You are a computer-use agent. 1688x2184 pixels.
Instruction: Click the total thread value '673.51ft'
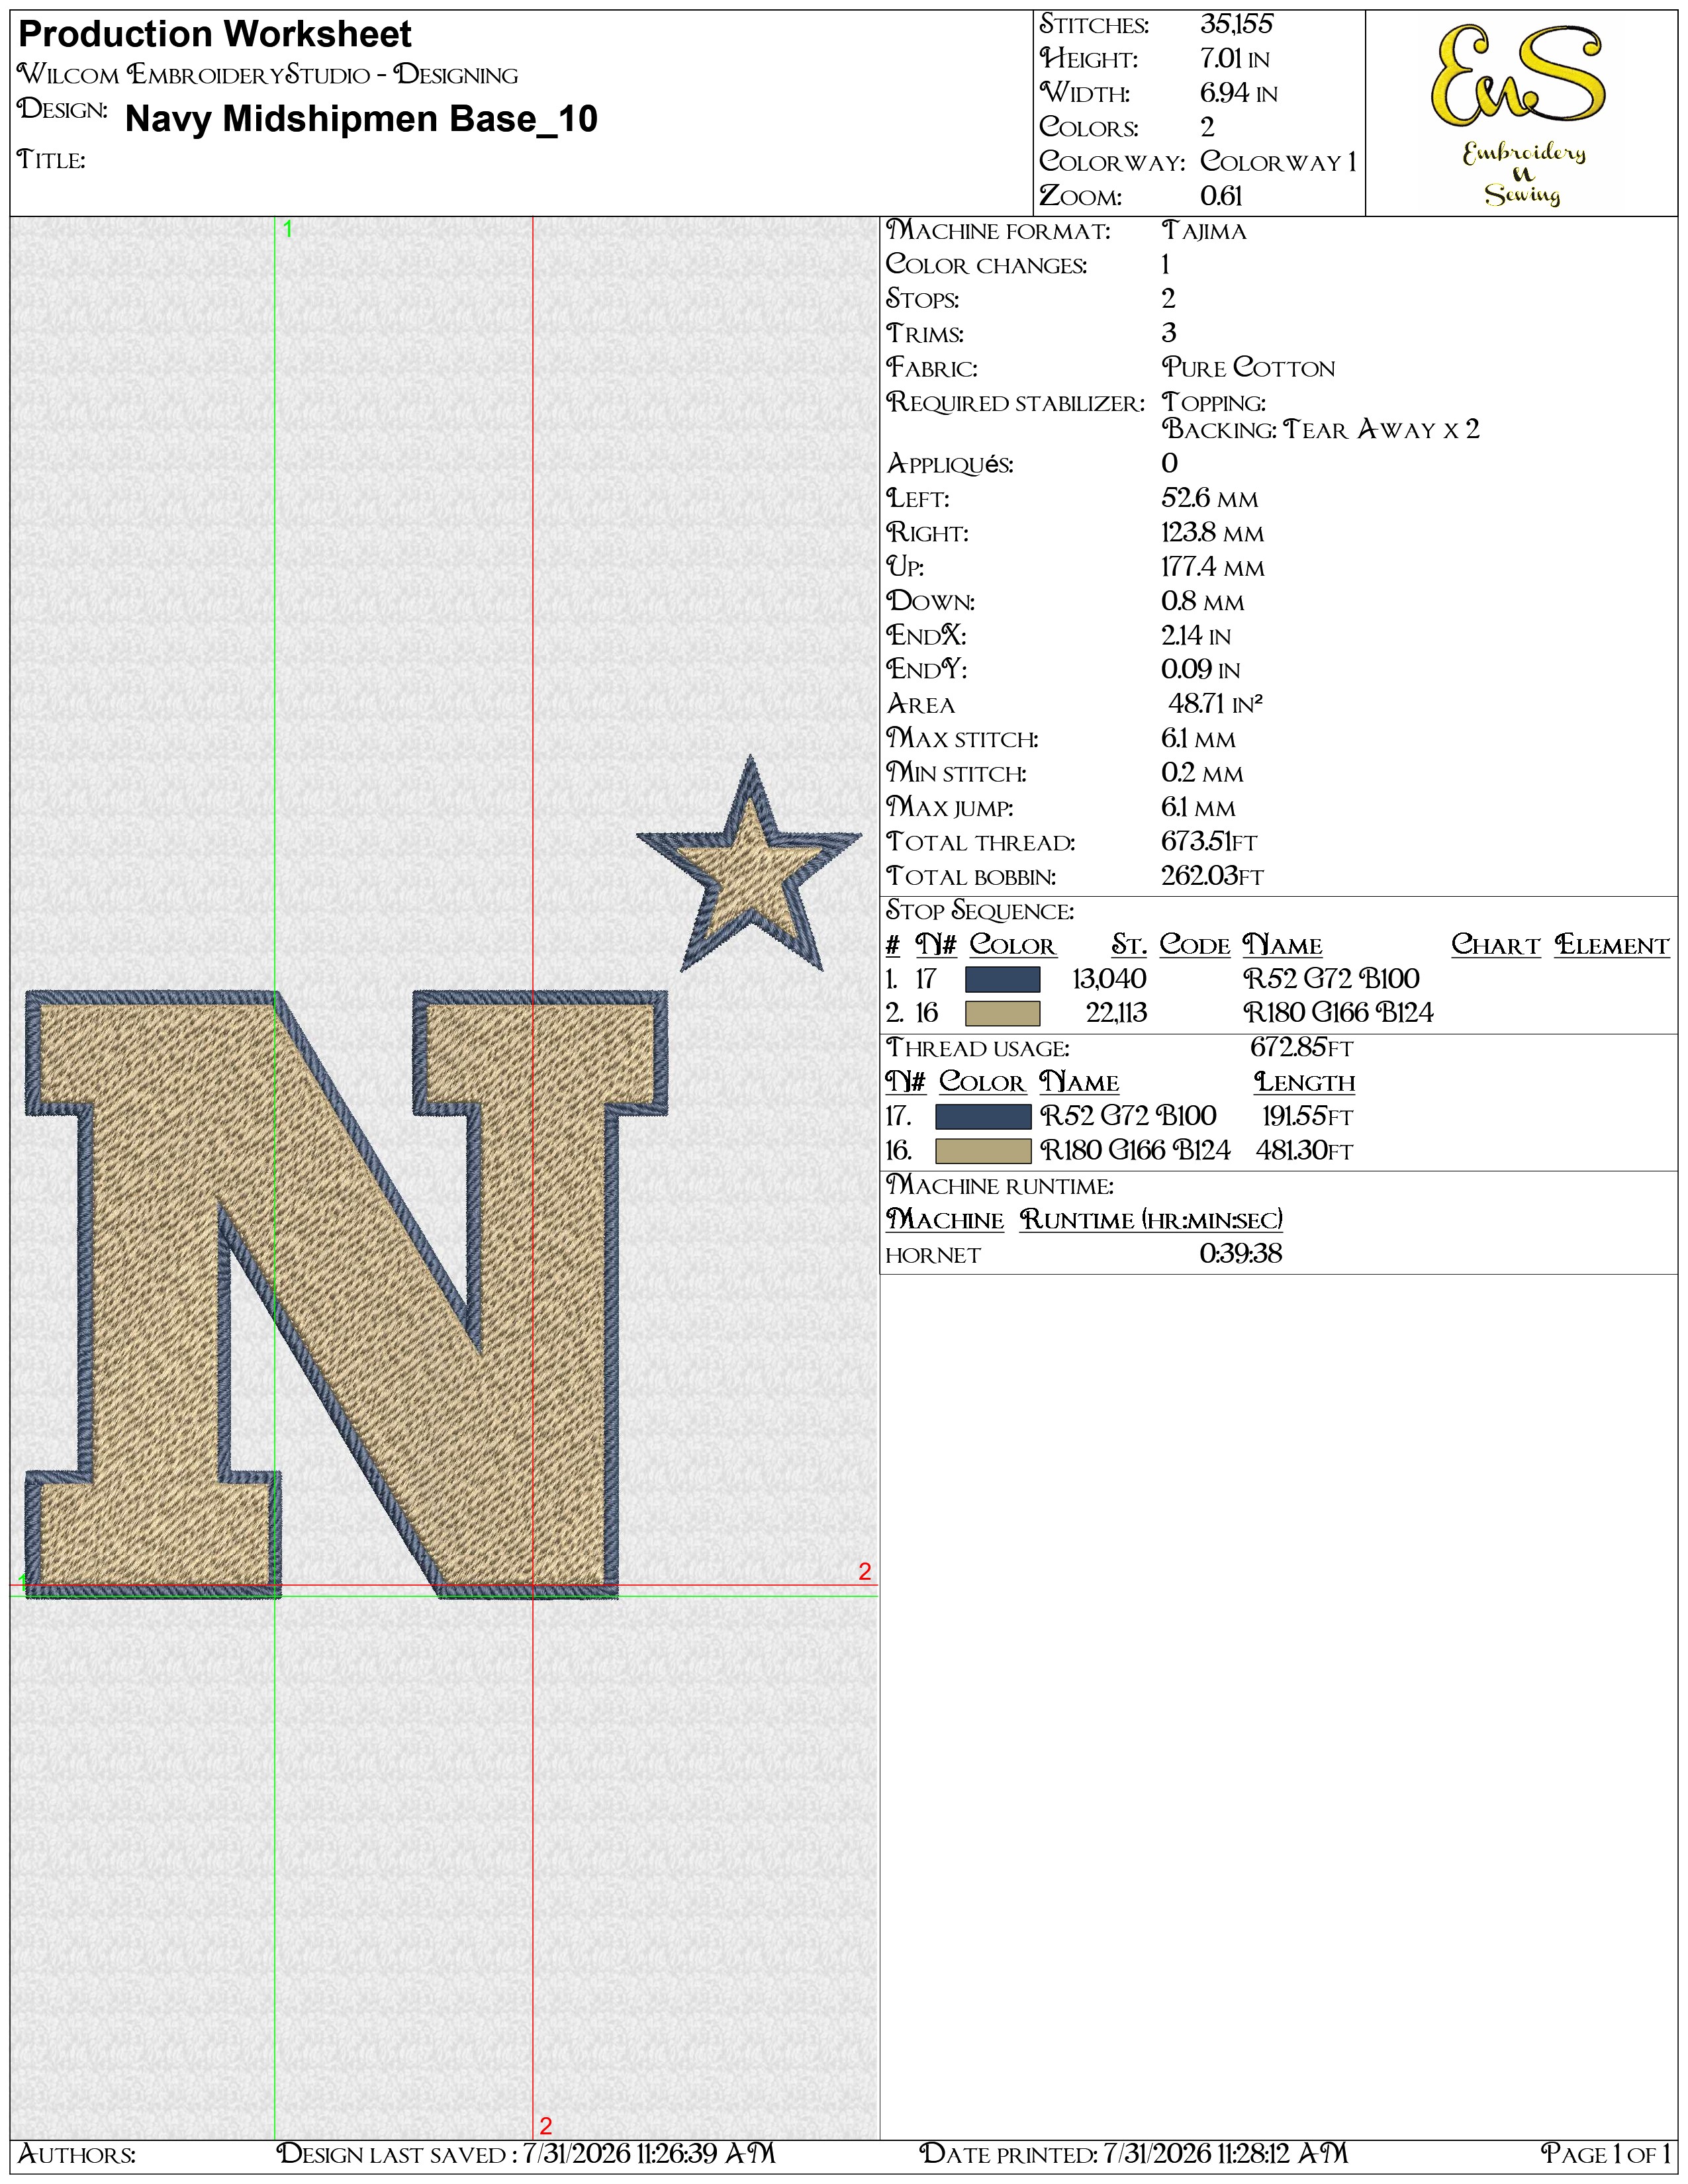click(1209, 842)
